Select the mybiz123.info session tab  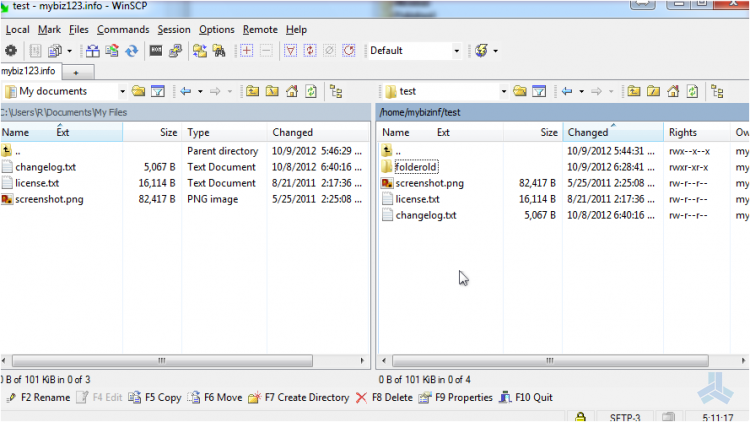coord(30,71)
